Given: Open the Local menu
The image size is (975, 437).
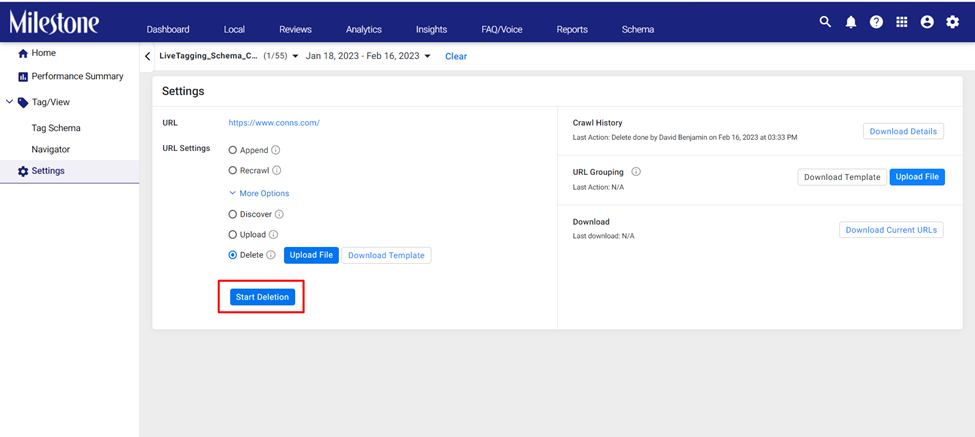Looking at the screenshot, I should click(234, 29).
